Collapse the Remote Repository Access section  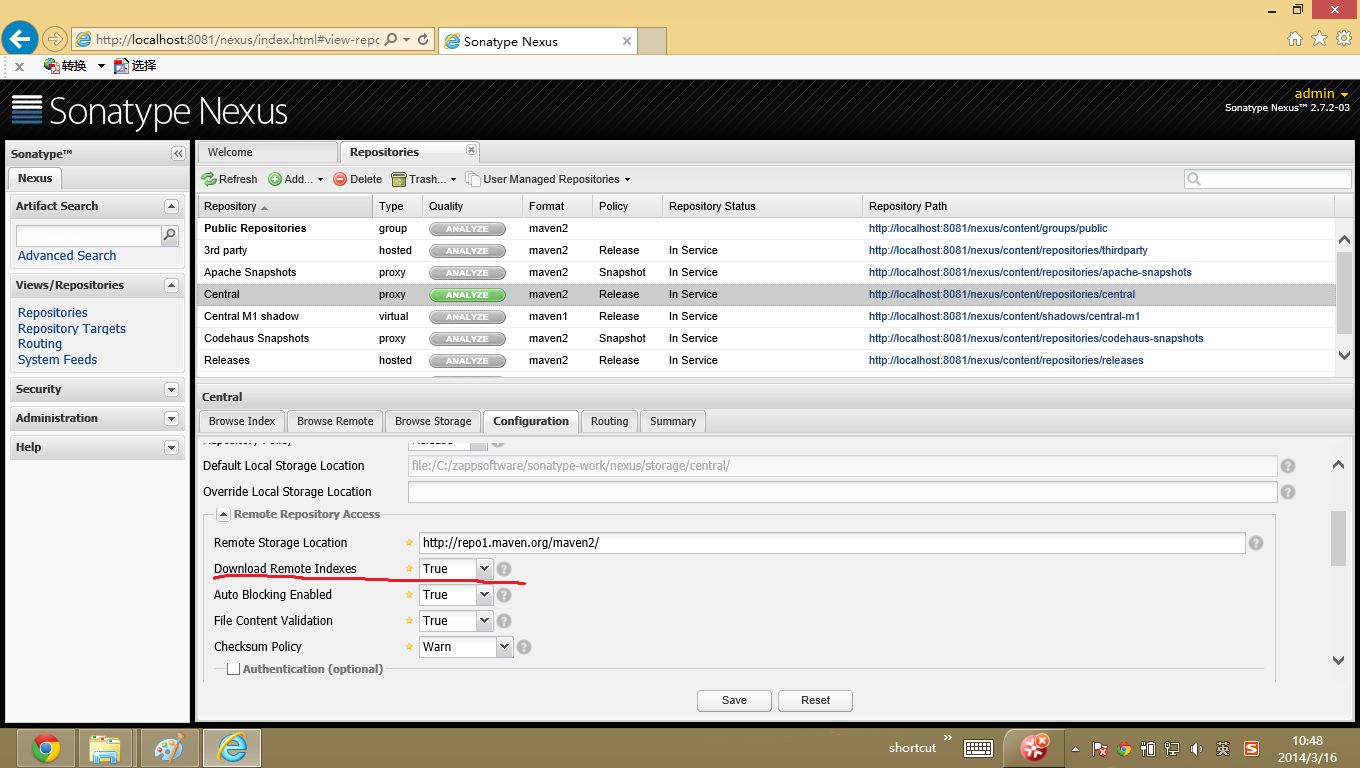tap(223, 514)
